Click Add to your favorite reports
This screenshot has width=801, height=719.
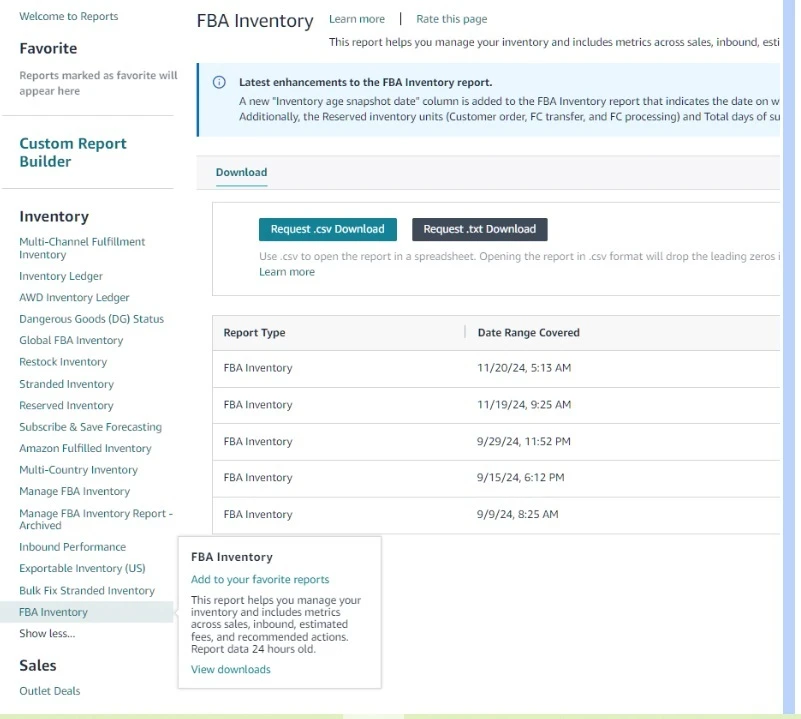260,579
